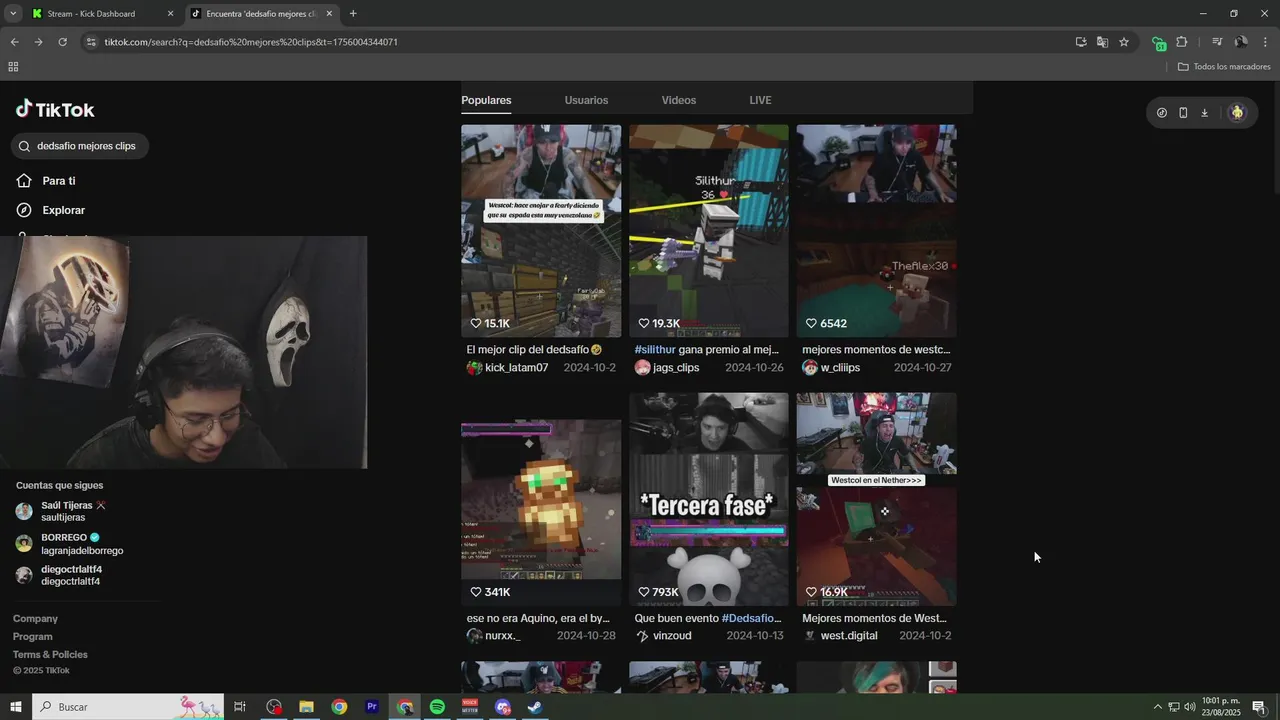
Task: Select the Populares tab
Action: pyautogui.click(x=486, y=100)
